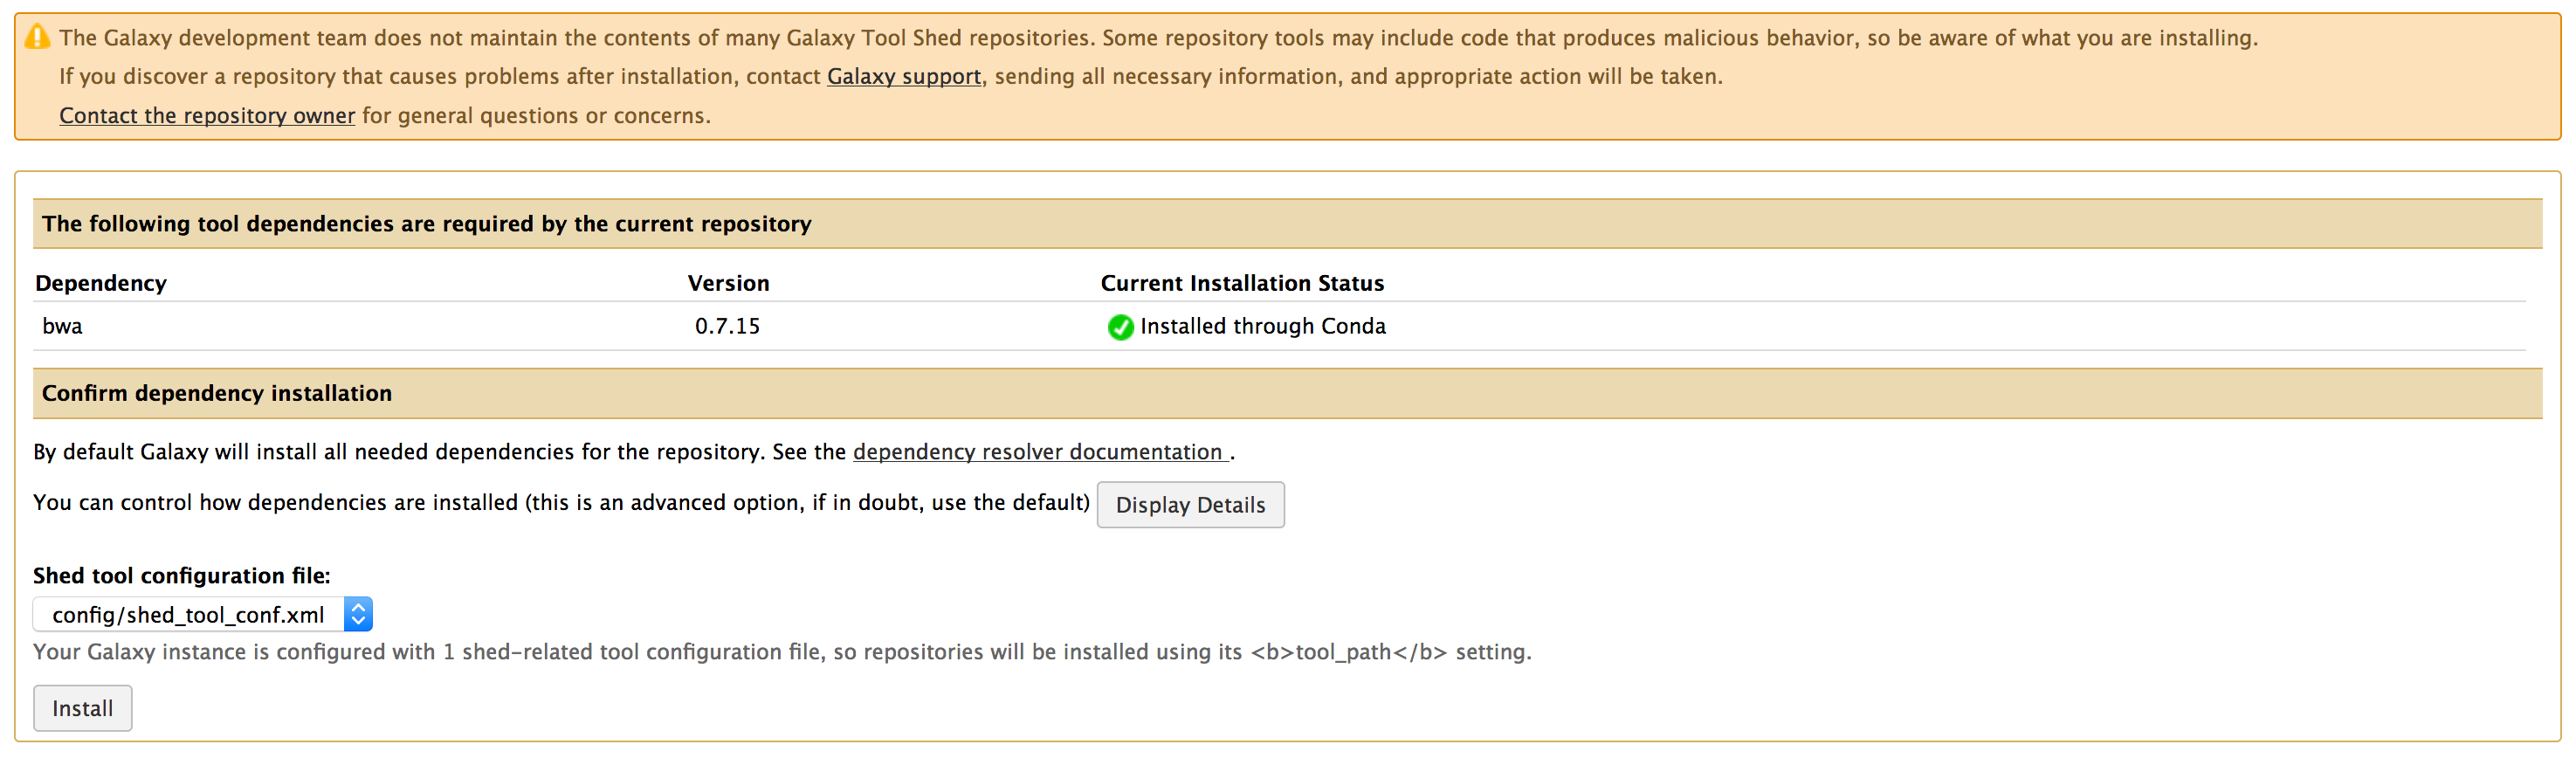Follow the Contact the repository owner link
2576x765 pixels.
click(207, 116)
